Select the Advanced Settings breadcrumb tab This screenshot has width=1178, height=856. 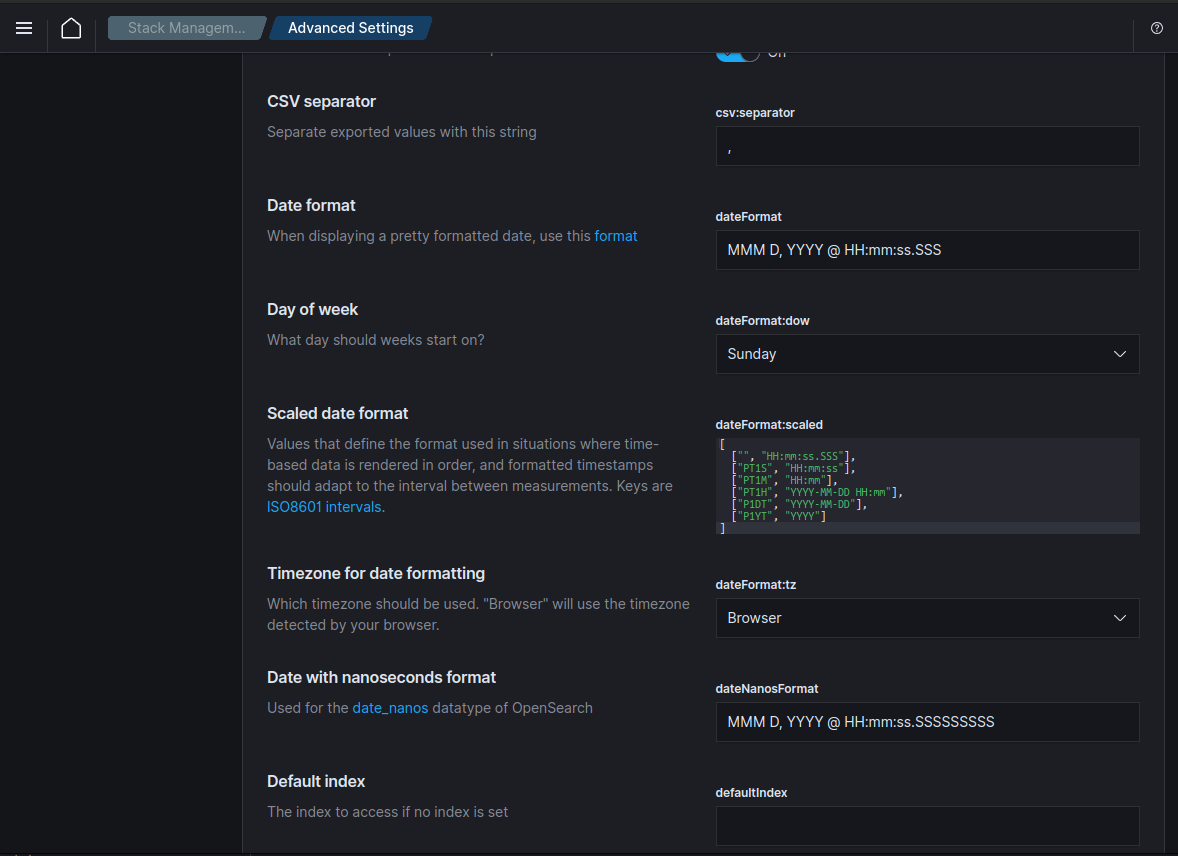click(x=350, y=27)
